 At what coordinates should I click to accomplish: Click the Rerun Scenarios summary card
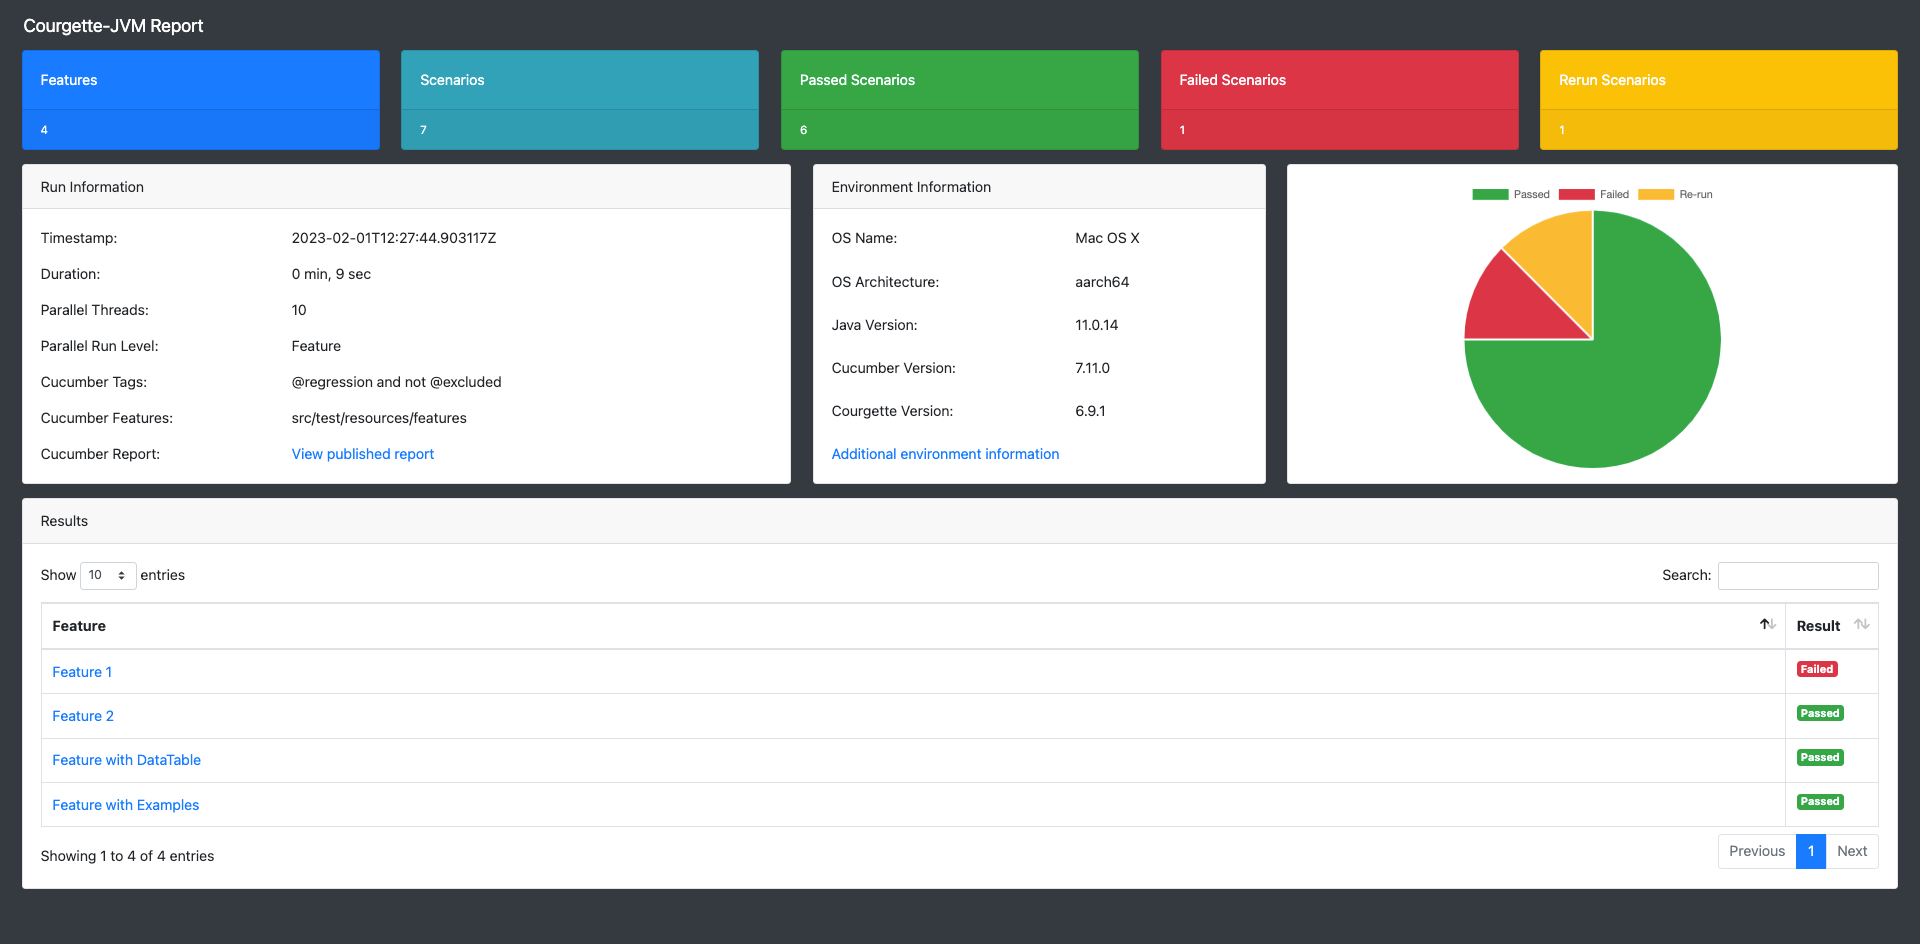coord(1719,100)
